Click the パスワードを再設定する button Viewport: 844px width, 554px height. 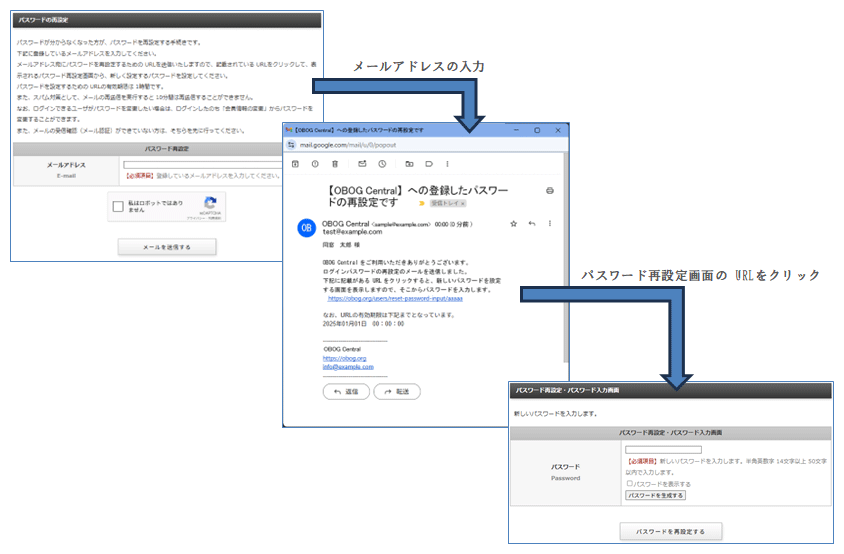[x=671, y=531]
